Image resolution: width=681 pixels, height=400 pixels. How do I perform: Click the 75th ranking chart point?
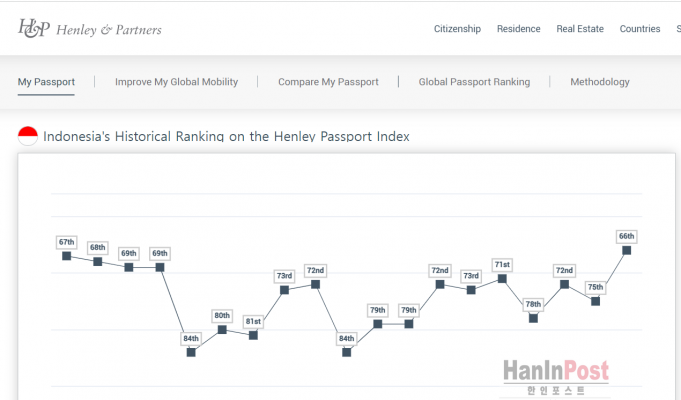[595, 300]
